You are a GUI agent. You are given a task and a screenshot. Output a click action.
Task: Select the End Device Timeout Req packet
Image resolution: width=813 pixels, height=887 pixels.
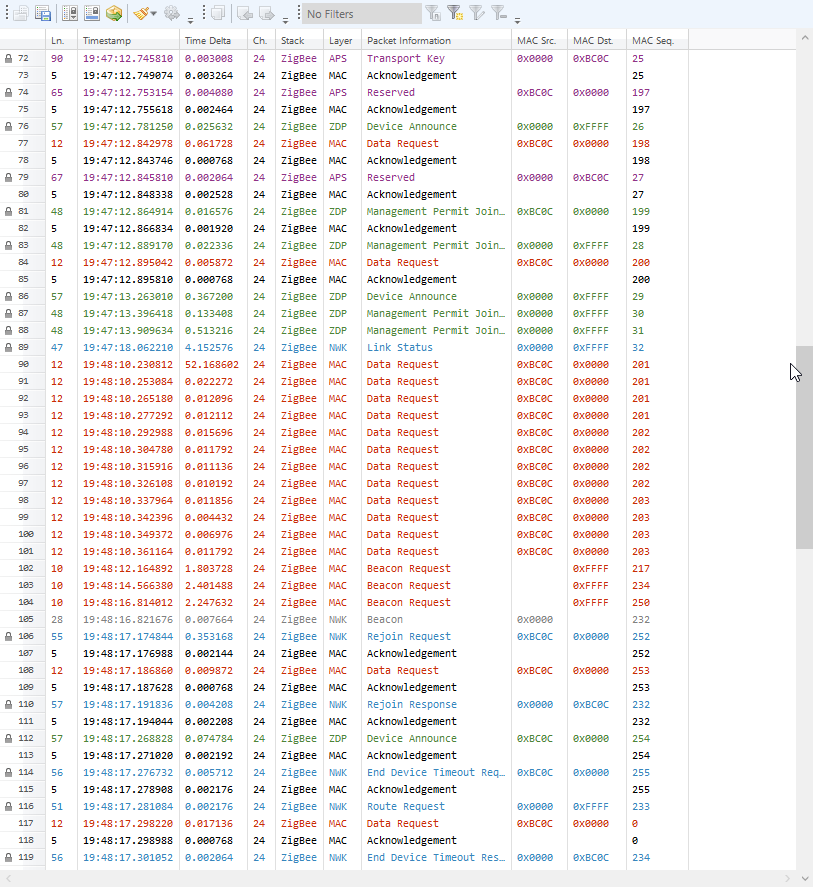coord(436,772)
